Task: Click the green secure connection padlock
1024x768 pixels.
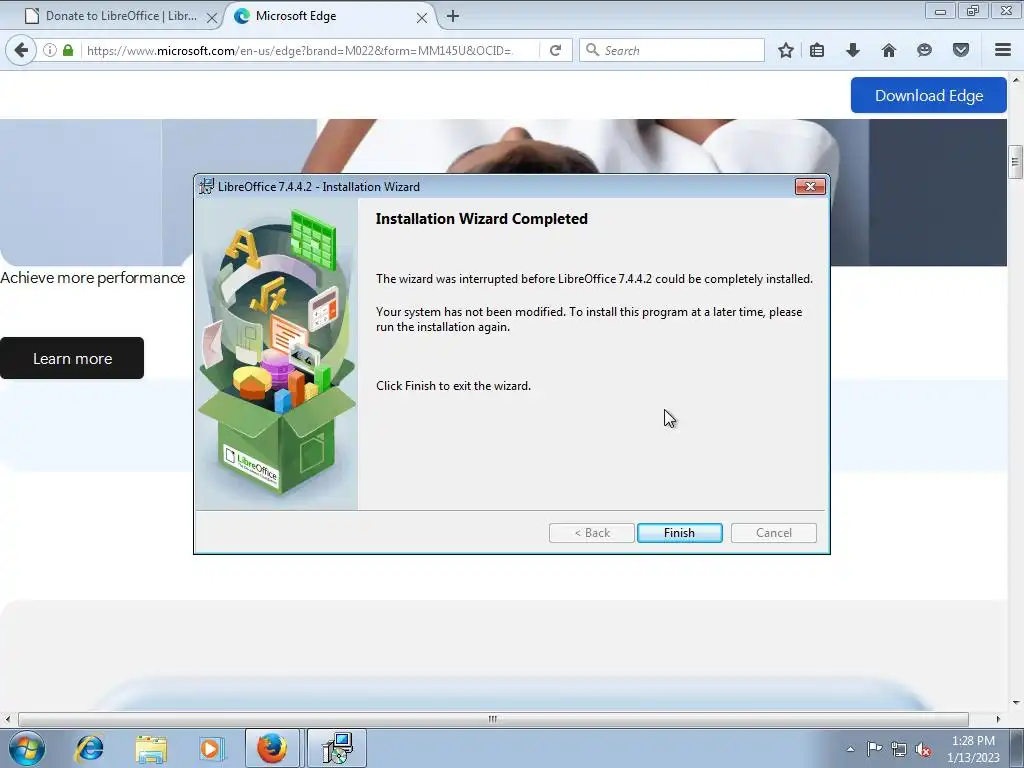Action: coord(68,50)
